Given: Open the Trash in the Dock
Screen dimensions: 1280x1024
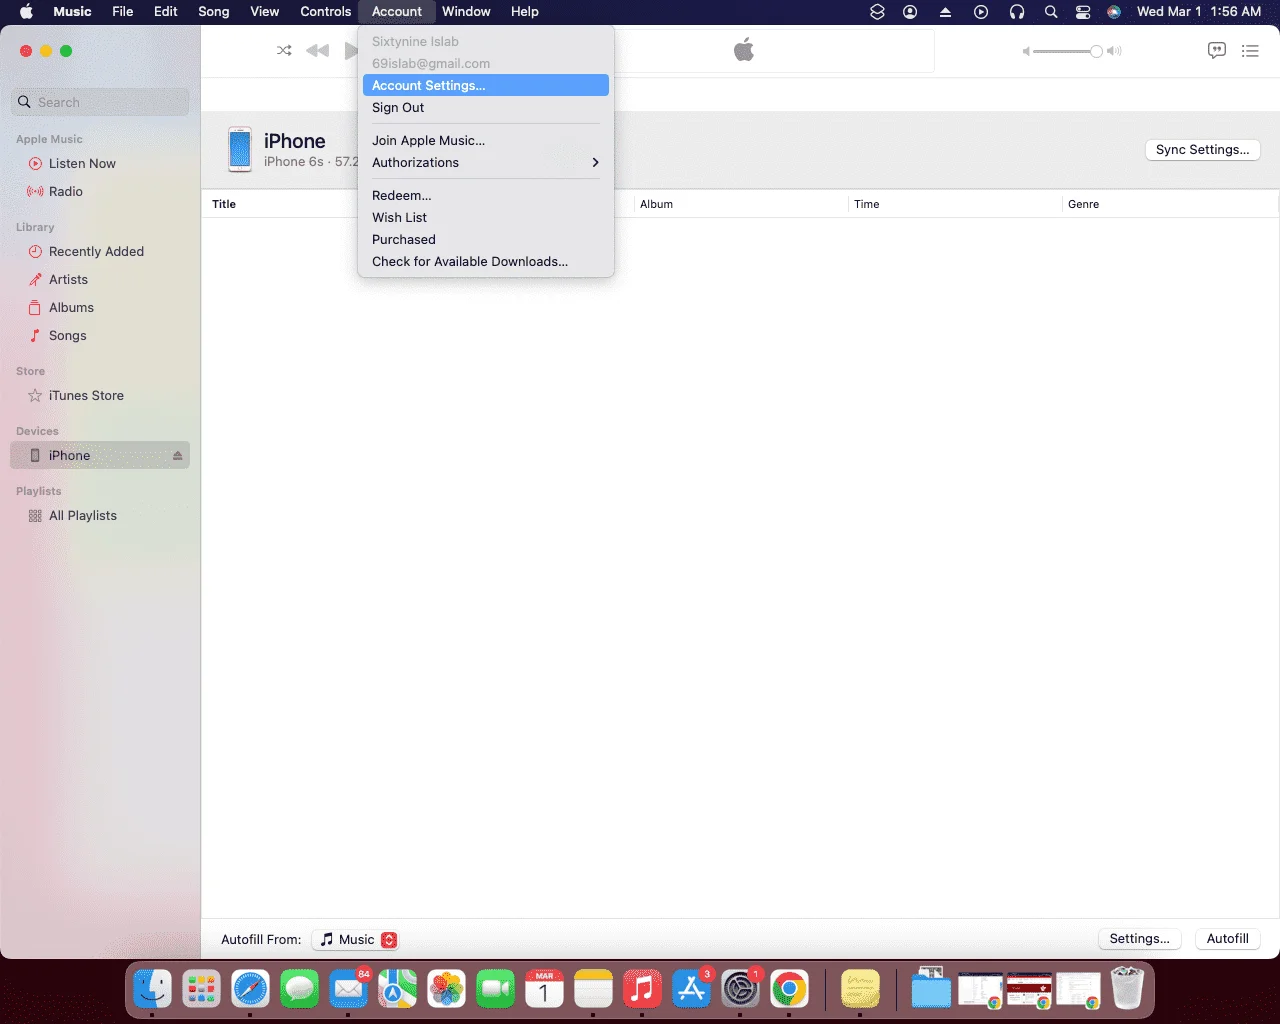Looking at the screenshot, I should (x=1127, y=990).
